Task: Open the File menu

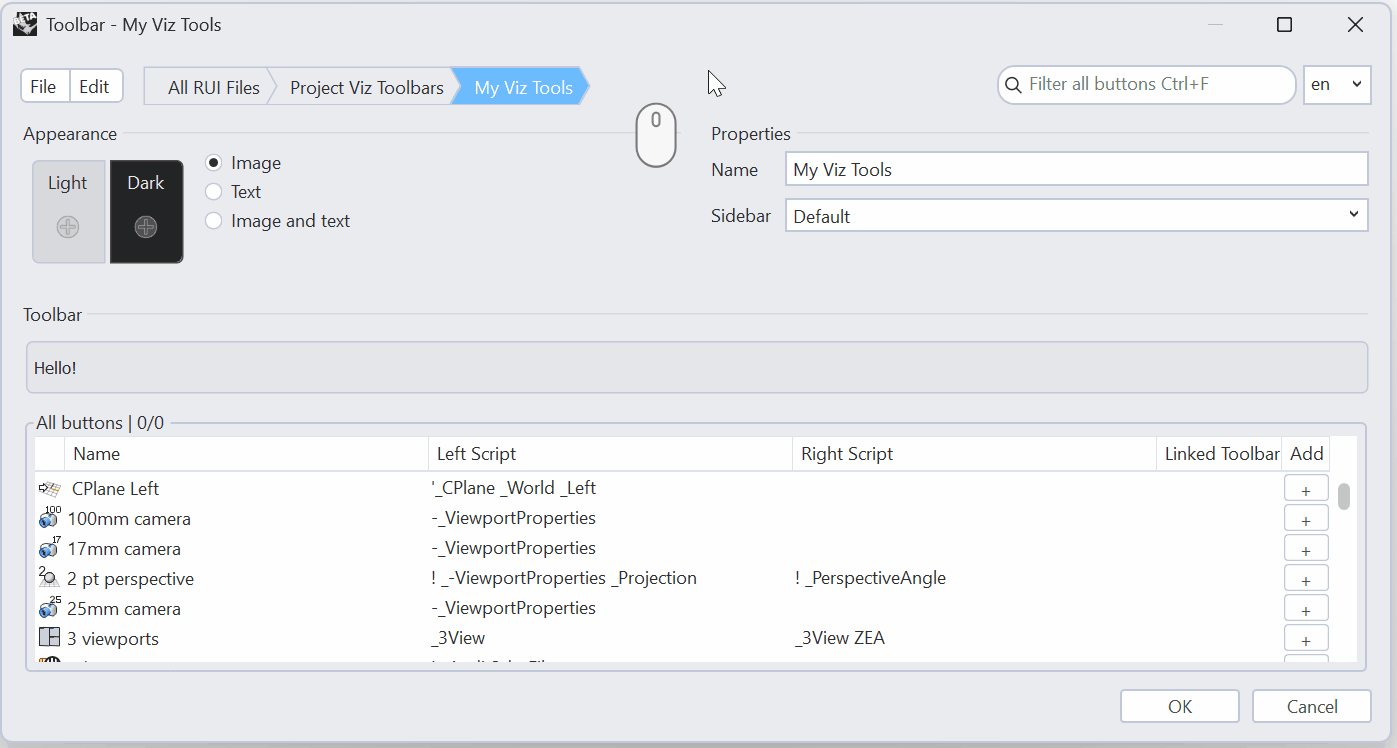Action: point(44,87)
